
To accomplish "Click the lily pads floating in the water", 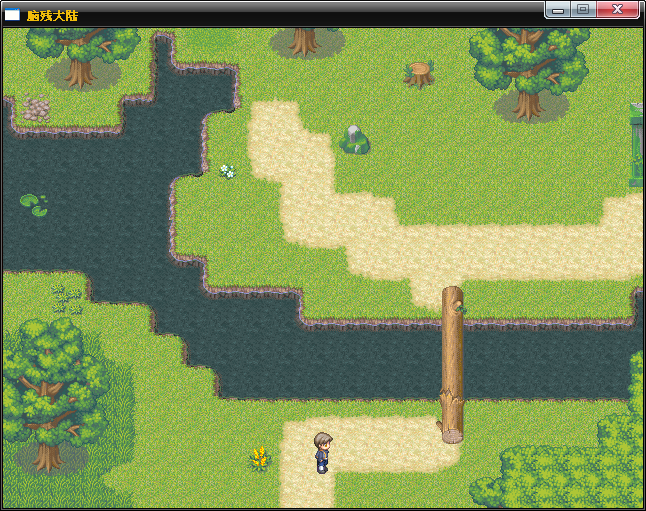I will click(x=34, y=205).
